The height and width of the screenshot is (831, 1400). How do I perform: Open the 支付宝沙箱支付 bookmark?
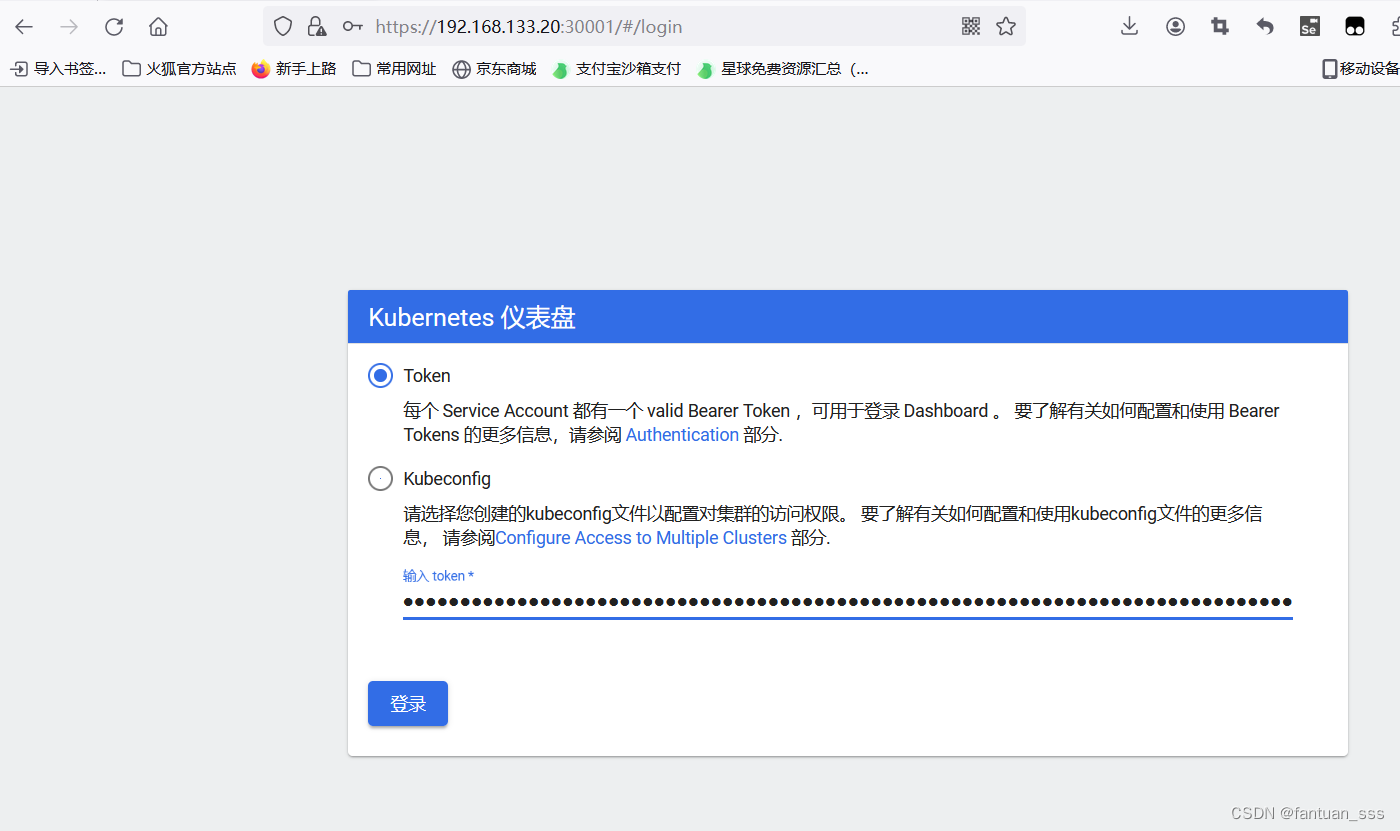[616, 69]
